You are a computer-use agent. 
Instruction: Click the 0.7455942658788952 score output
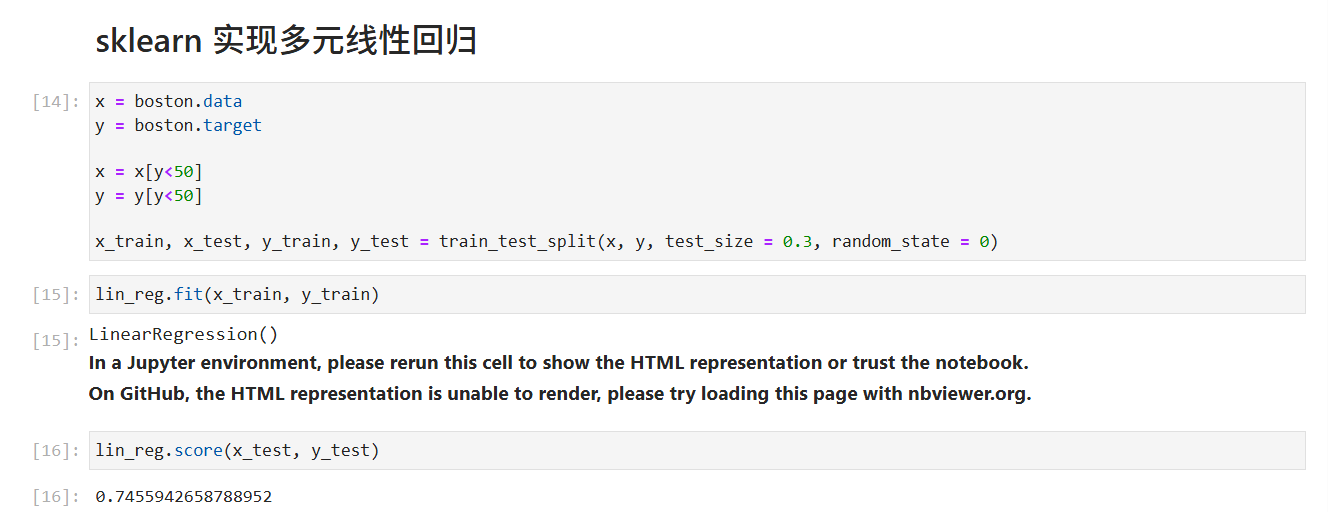coord(184,496)
